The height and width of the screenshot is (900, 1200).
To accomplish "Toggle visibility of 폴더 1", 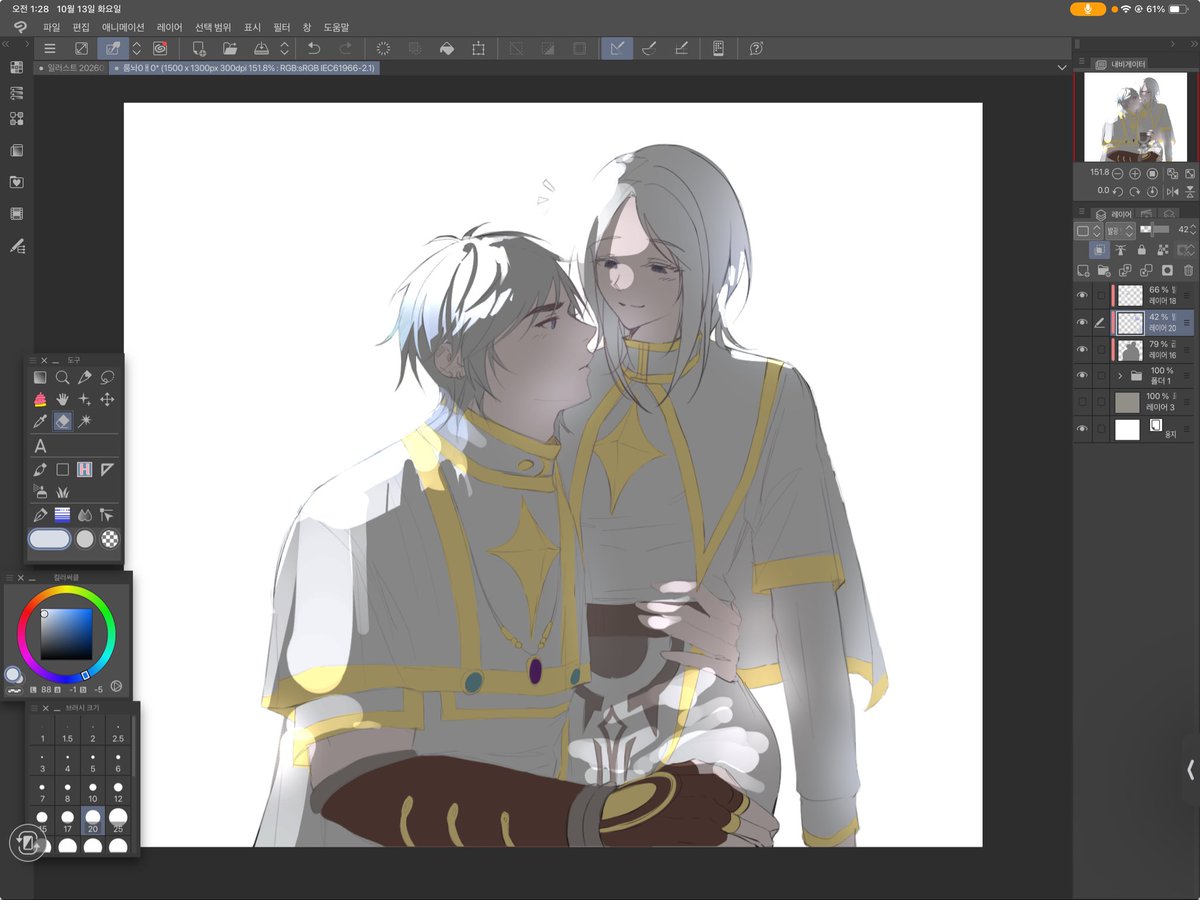I will click(1082, 376).
